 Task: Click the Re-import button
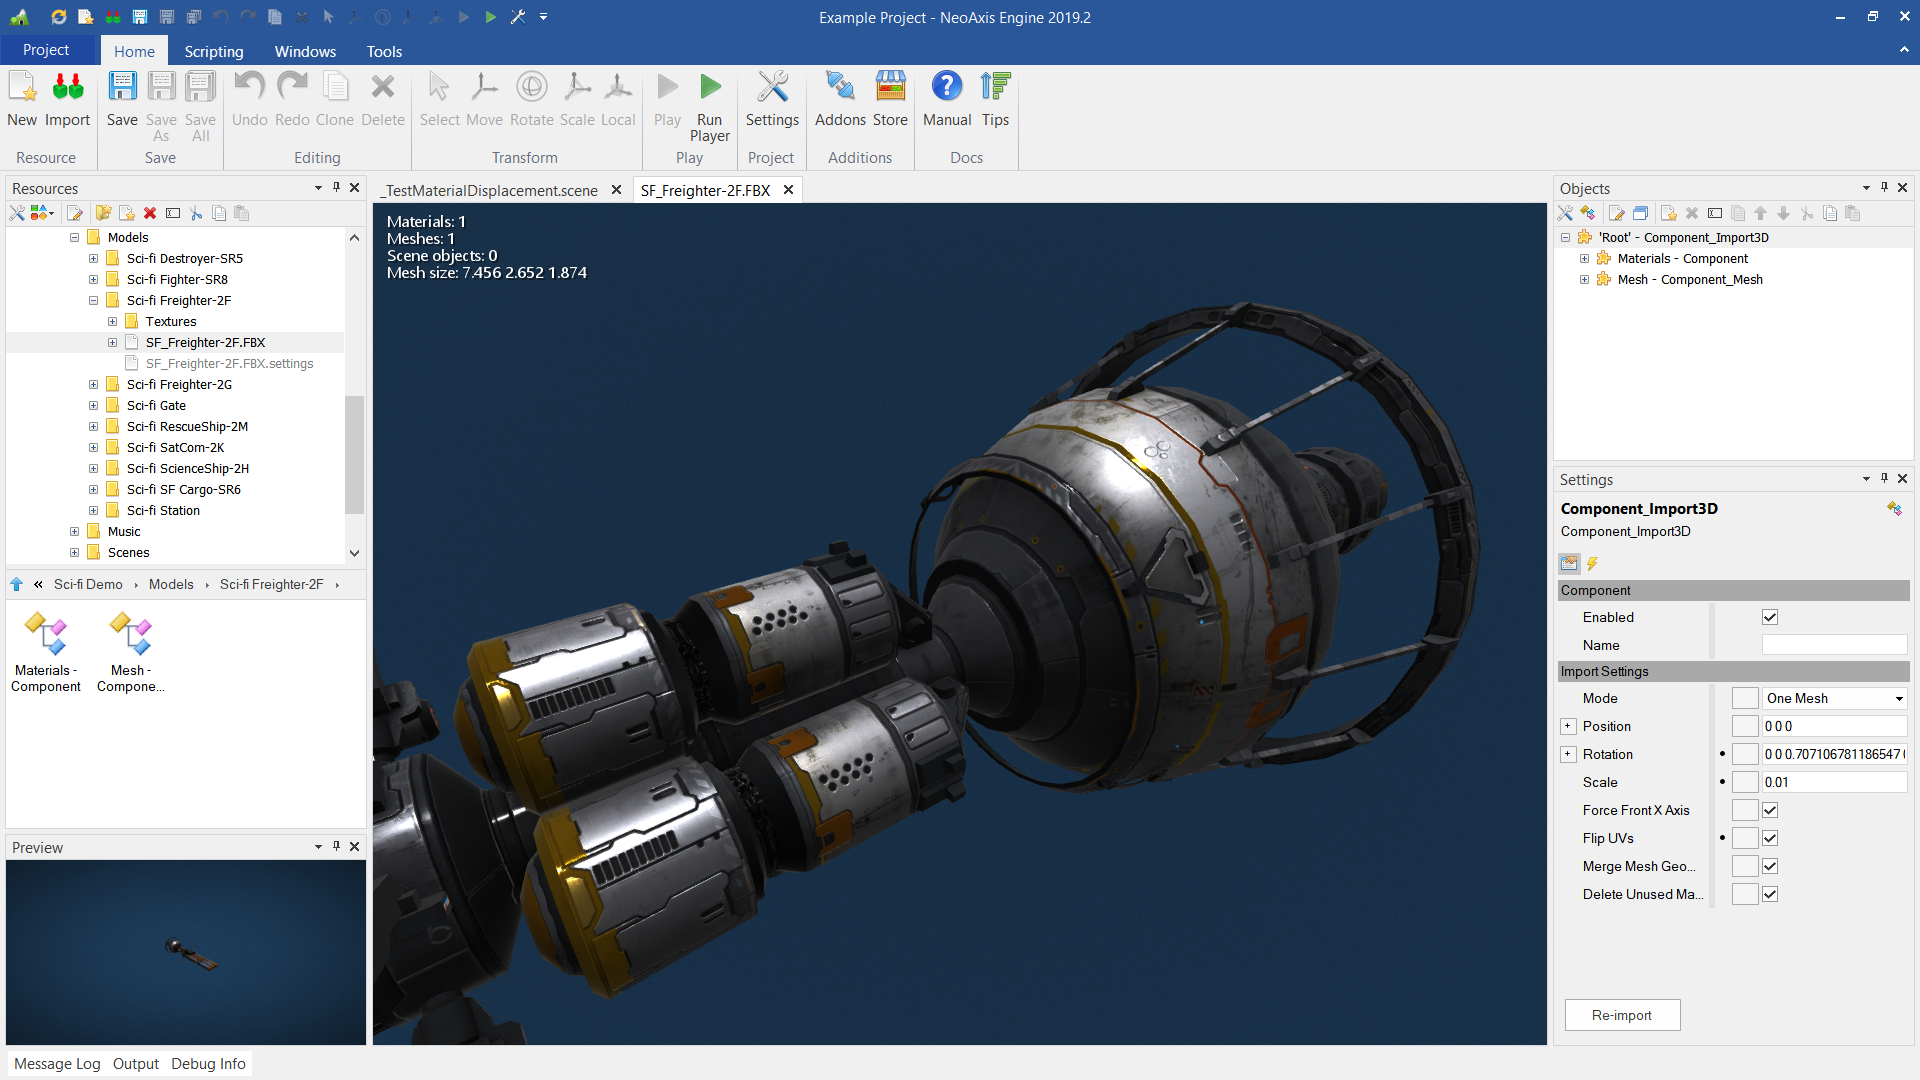(x=1621, y=1015)
